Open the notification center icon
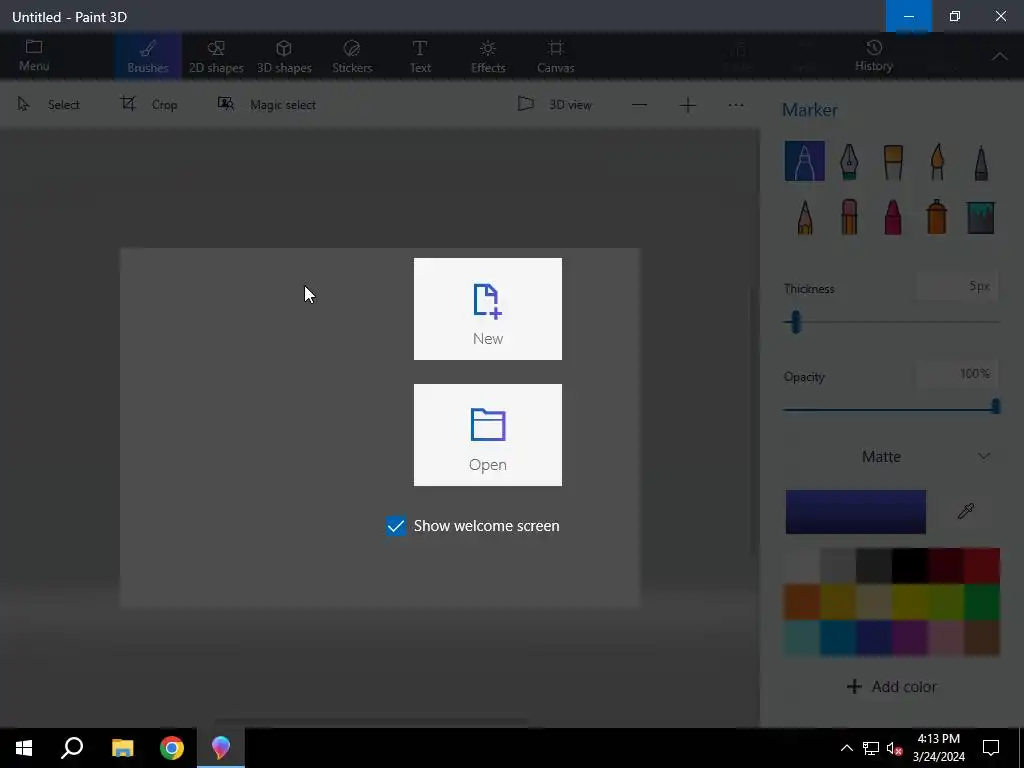The height and width of the screenshot is (768, 1024). pyautogui.click(x=991, y=748)
